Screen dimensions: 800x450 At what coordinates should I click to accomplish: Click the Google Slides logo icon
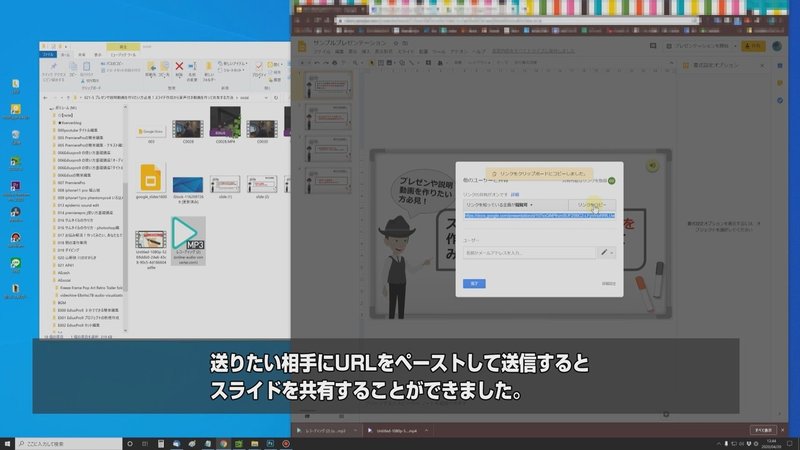click(x=302, y=46)
